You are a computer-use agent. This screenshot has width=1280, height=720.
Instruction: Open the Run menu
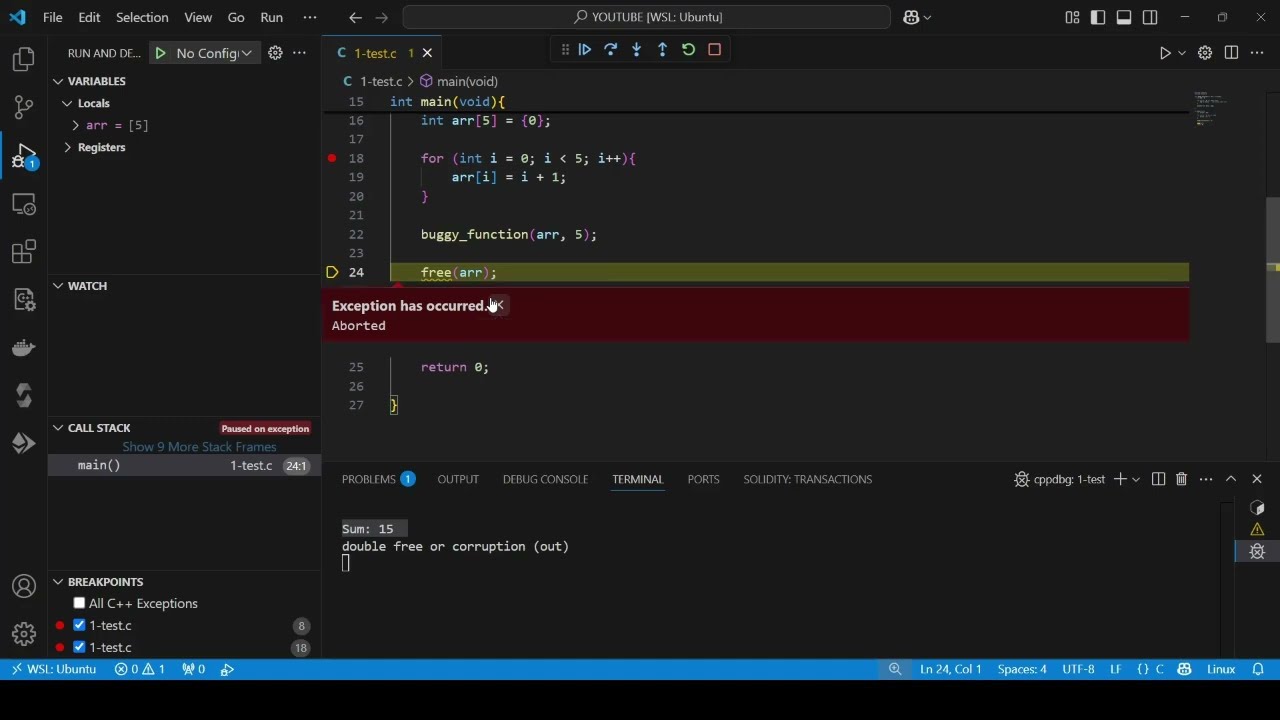point(271,17)
